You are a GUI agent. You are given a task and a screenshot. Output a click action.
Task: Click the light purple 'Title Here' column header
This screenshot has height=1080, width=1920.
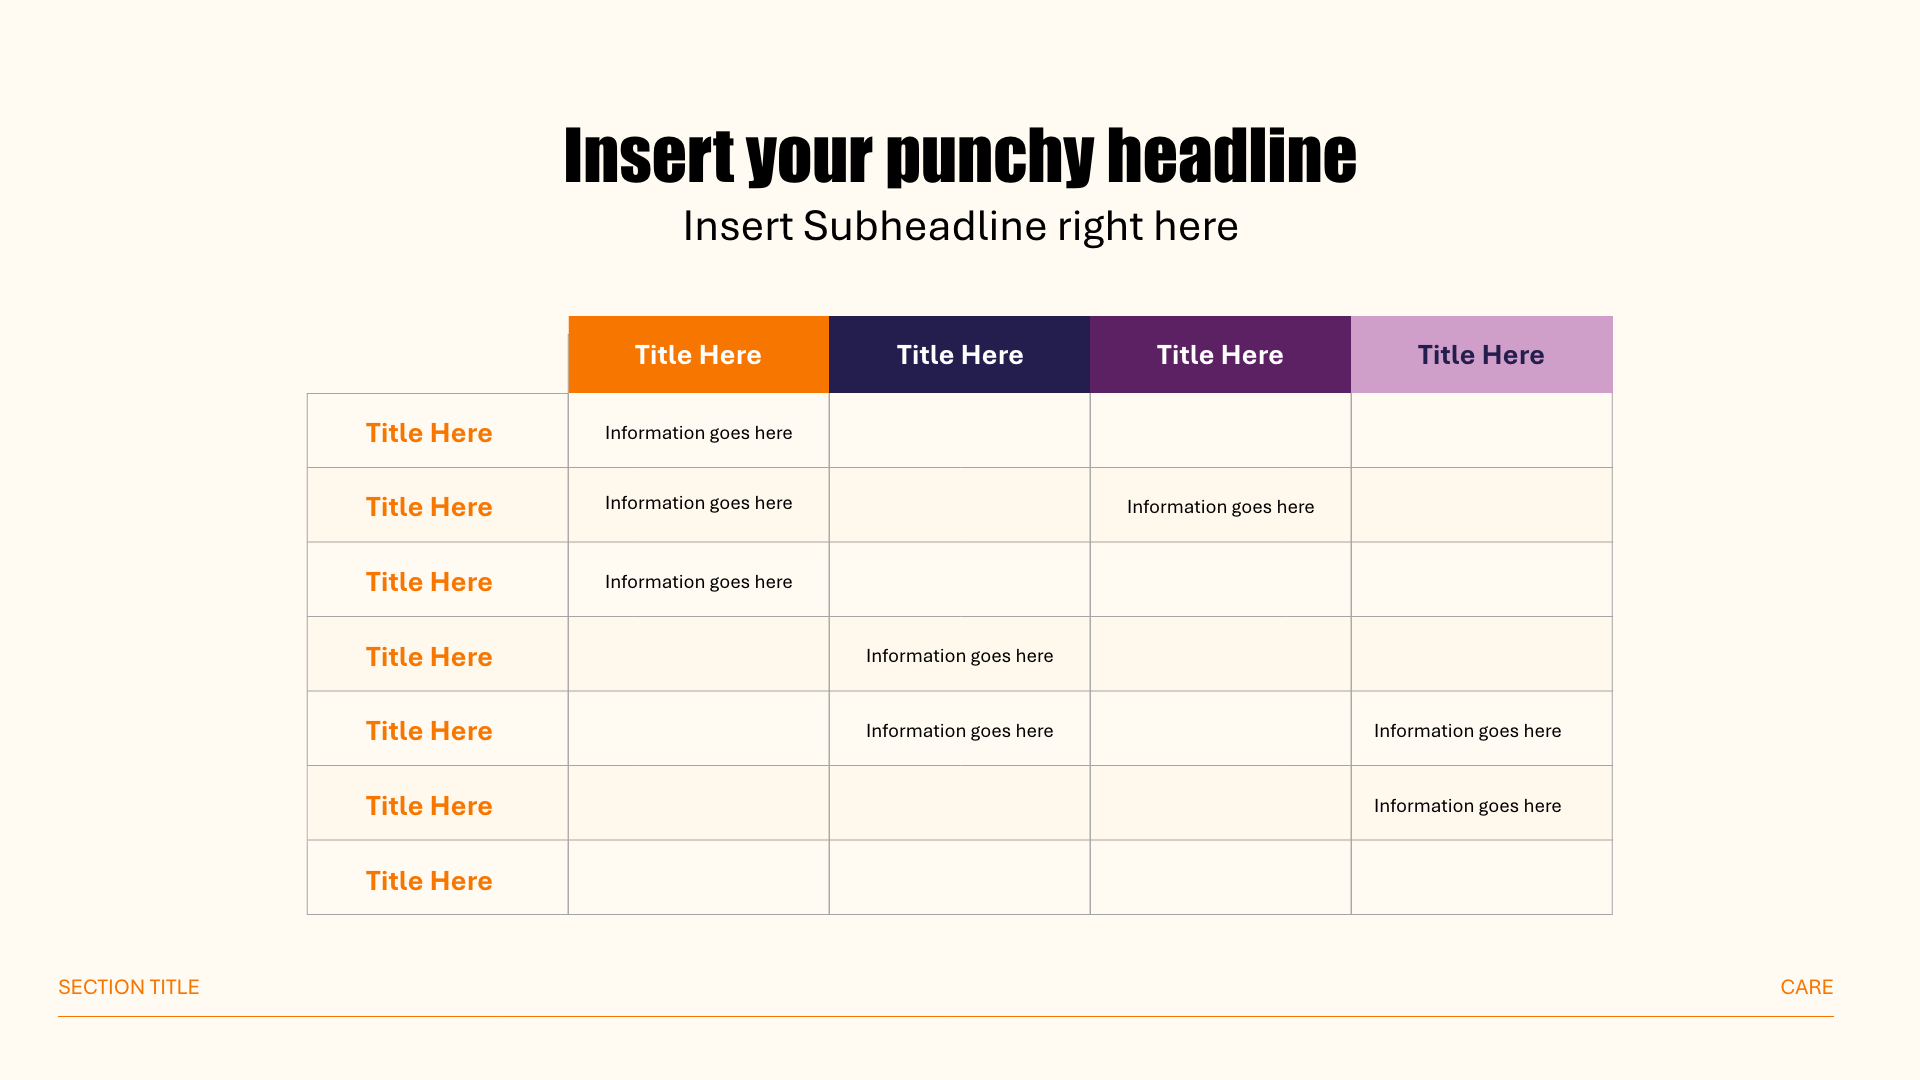pos(1481,353)
